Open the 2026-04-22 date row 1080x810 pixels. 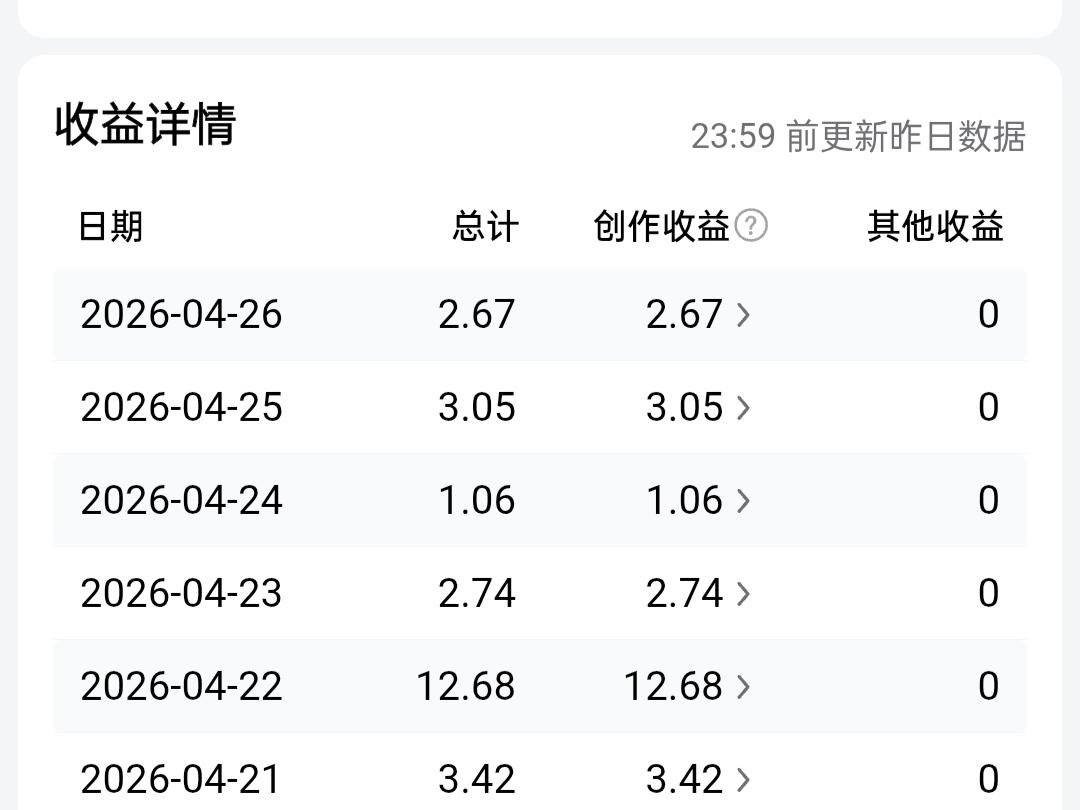[540, 687]
